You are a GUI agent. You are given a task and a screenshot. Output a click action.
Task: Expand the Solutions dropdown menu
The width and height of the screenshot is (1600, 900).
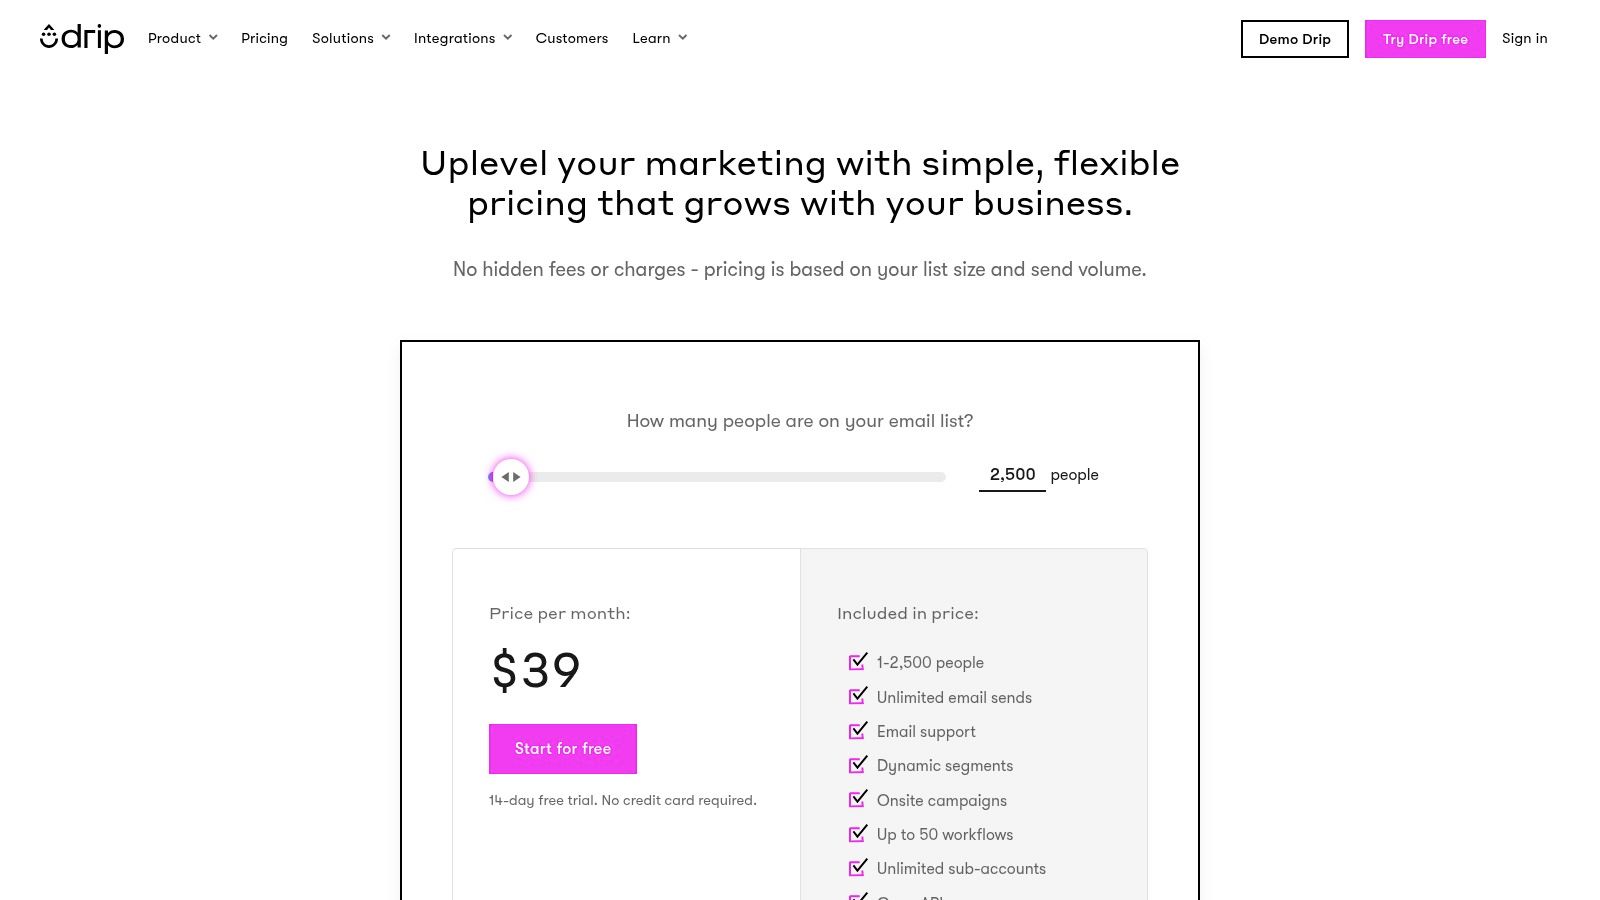pos(350,38)
